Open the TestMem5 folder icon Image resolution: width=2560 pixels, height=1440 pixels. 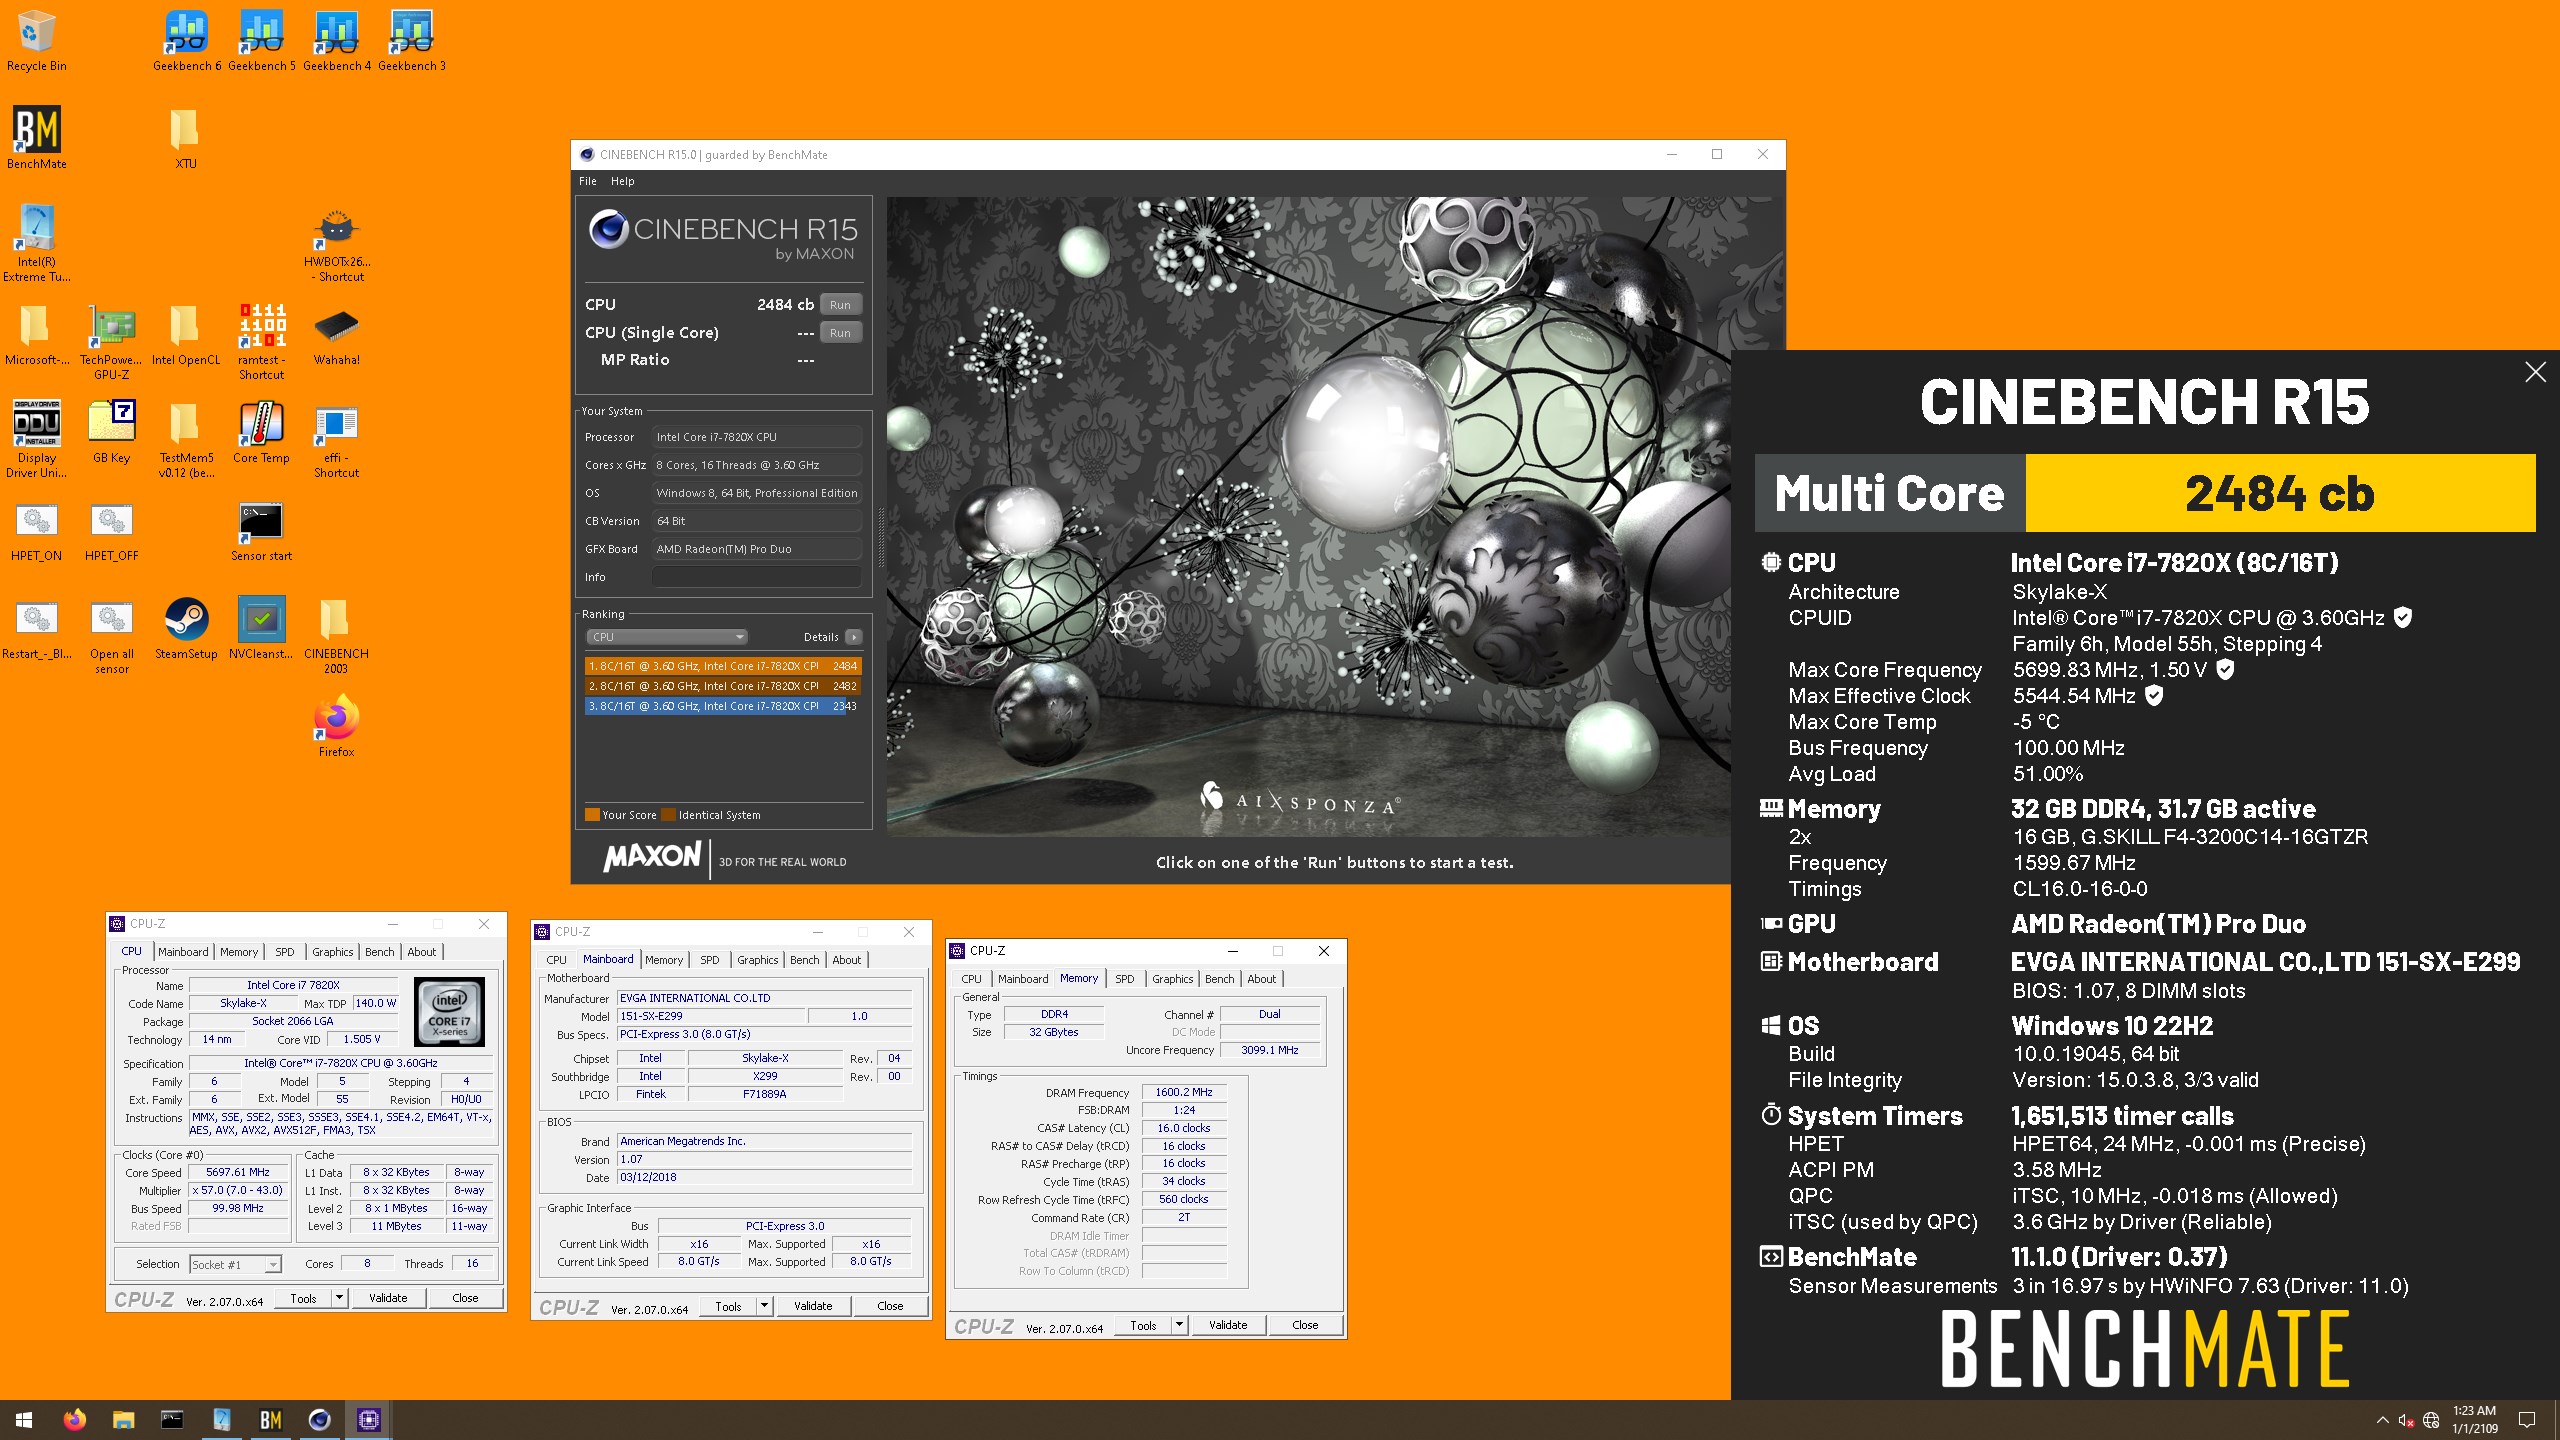(186, 439)
